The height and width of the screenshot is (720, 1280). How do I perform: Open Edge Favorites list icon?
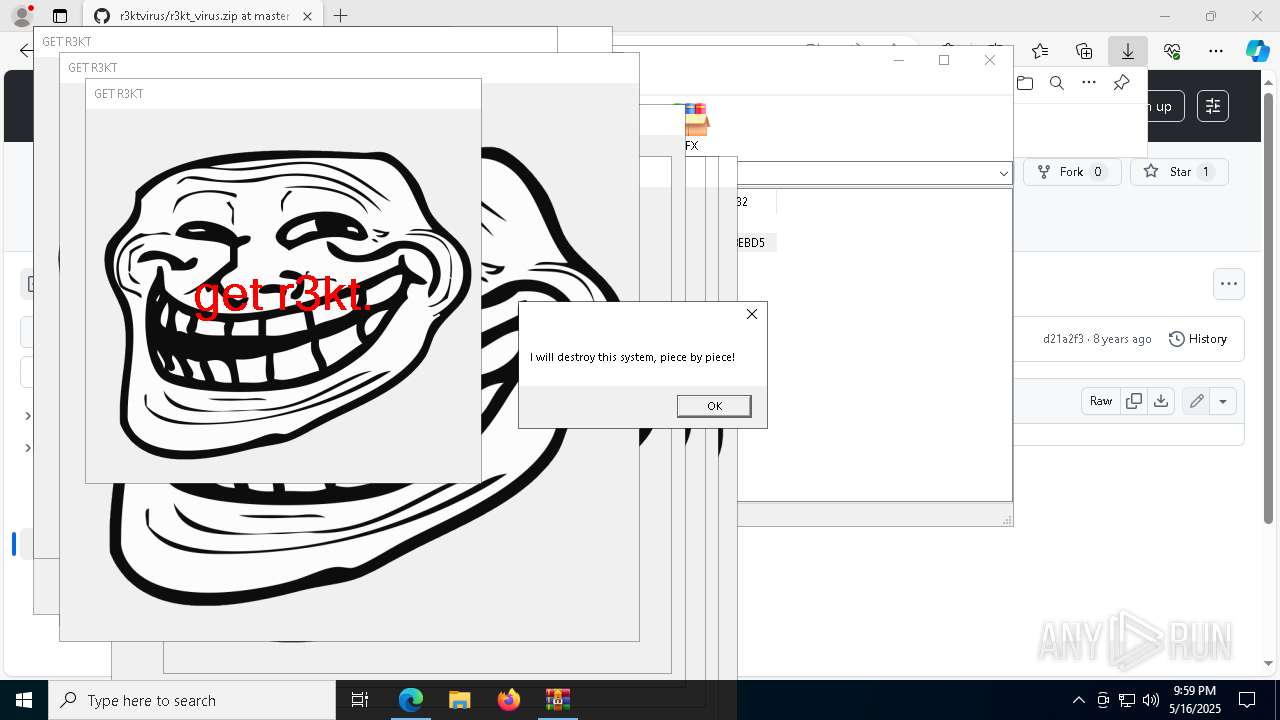(1040, 51)
